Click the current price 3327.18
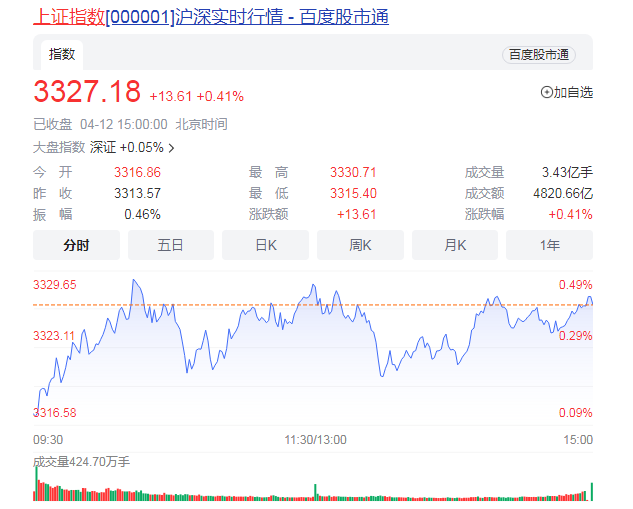633x509 pixels. pos(87,92)
